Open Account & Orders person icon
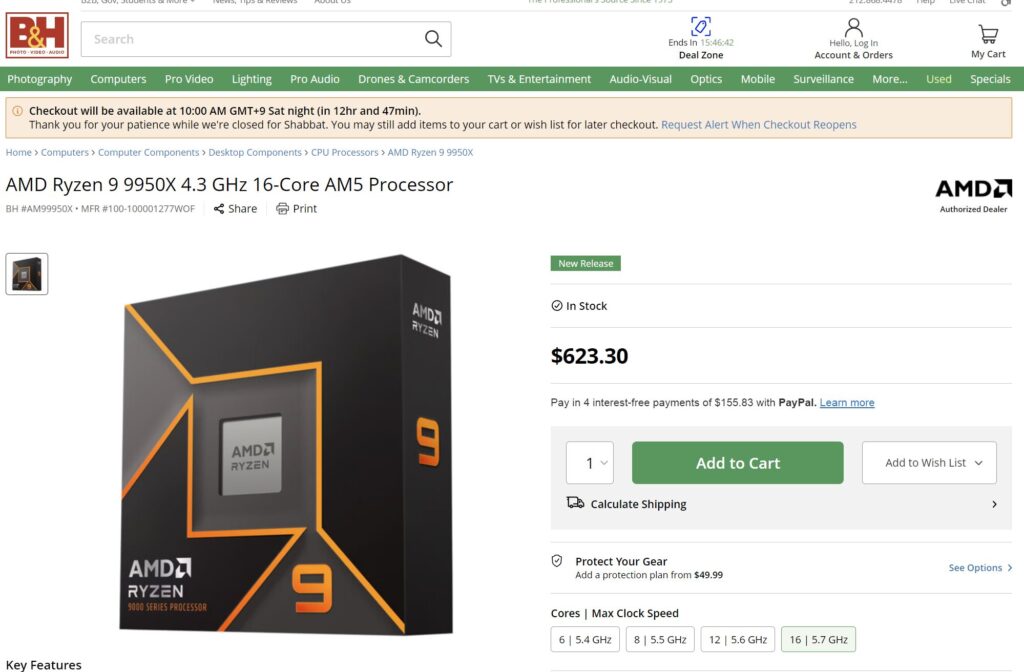1024x672 pixels. pos(853,27)
